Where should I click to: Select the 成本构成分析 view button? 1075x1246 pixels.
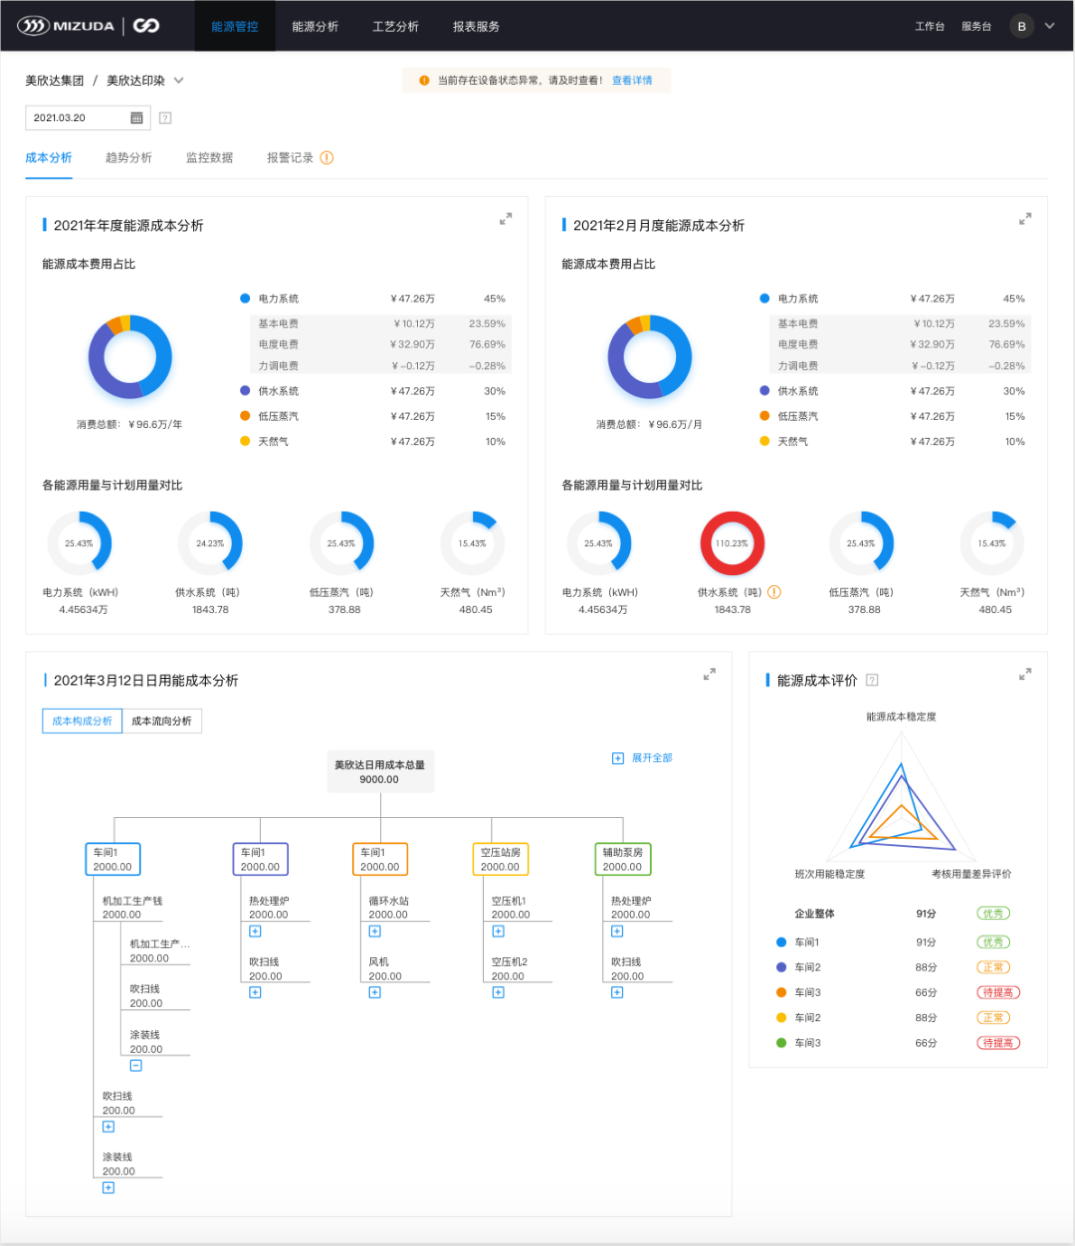(x=82, y=721)
